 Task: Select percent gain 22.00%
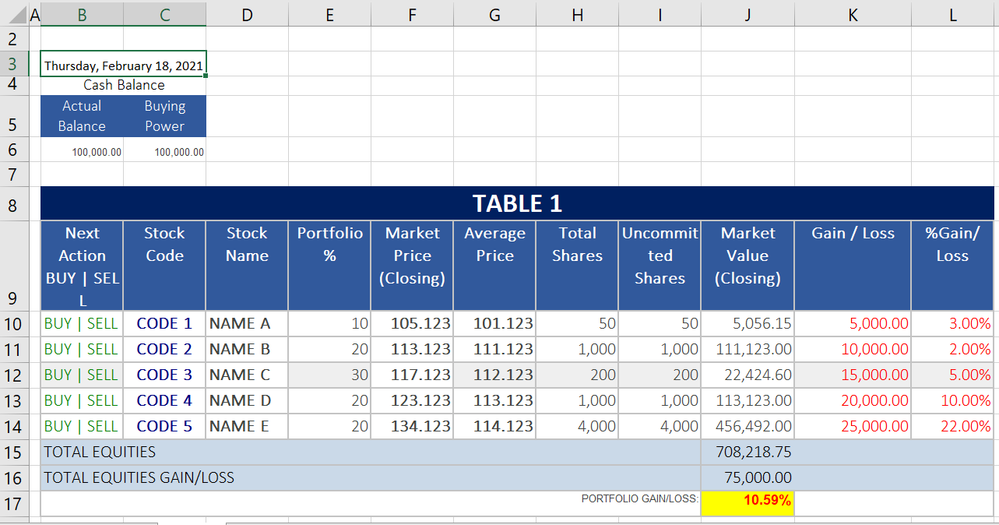tap(952, 426)
